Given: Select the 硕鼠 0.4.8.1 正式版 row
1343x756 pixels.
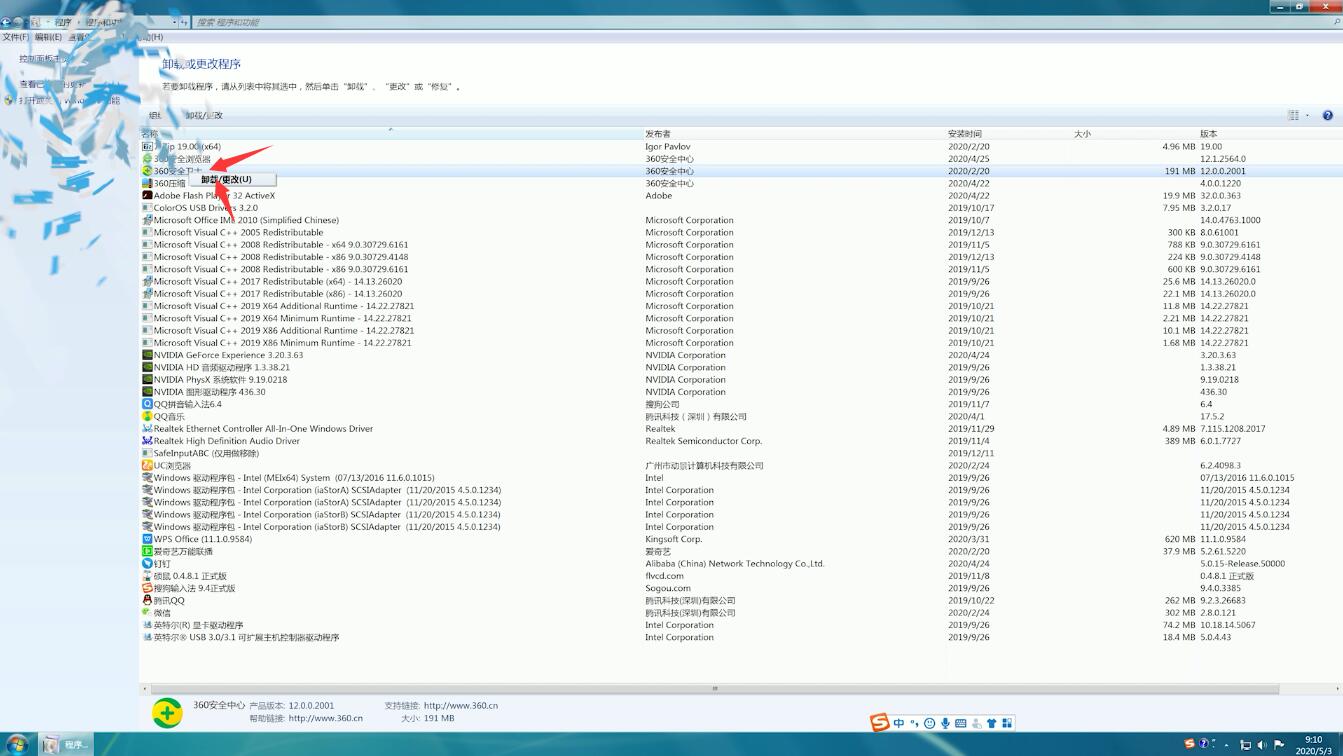Looking at the screenshot, I should 740,576.
